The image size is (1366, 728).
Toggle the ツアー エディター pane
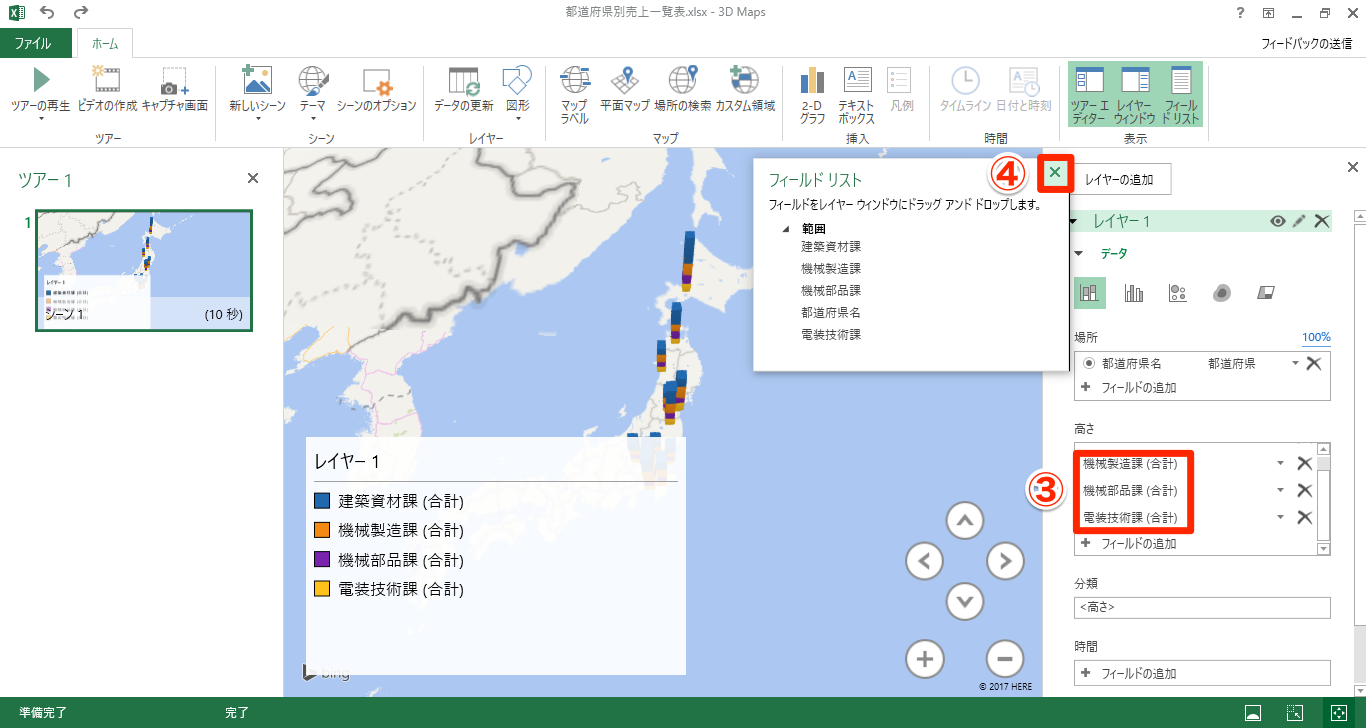(x=1089, y=95)
